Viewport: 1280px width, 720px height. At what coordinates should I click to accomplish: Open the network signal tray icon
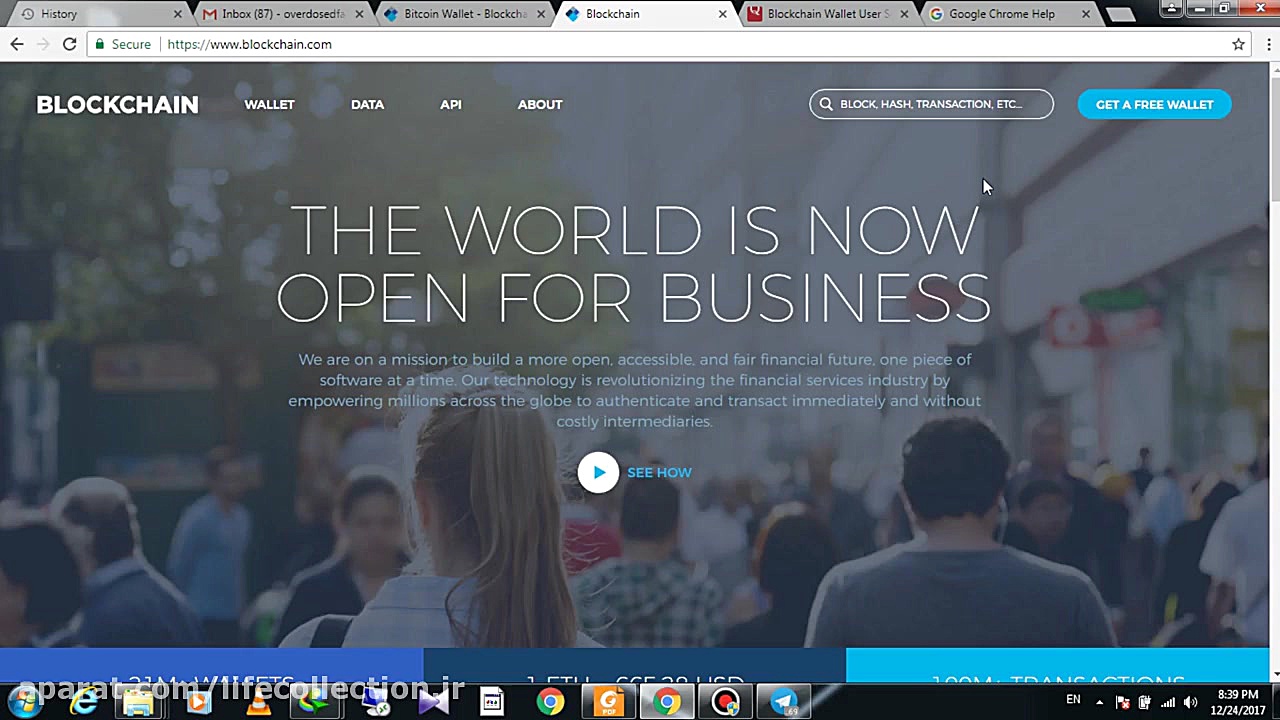tap(1168, 702)
